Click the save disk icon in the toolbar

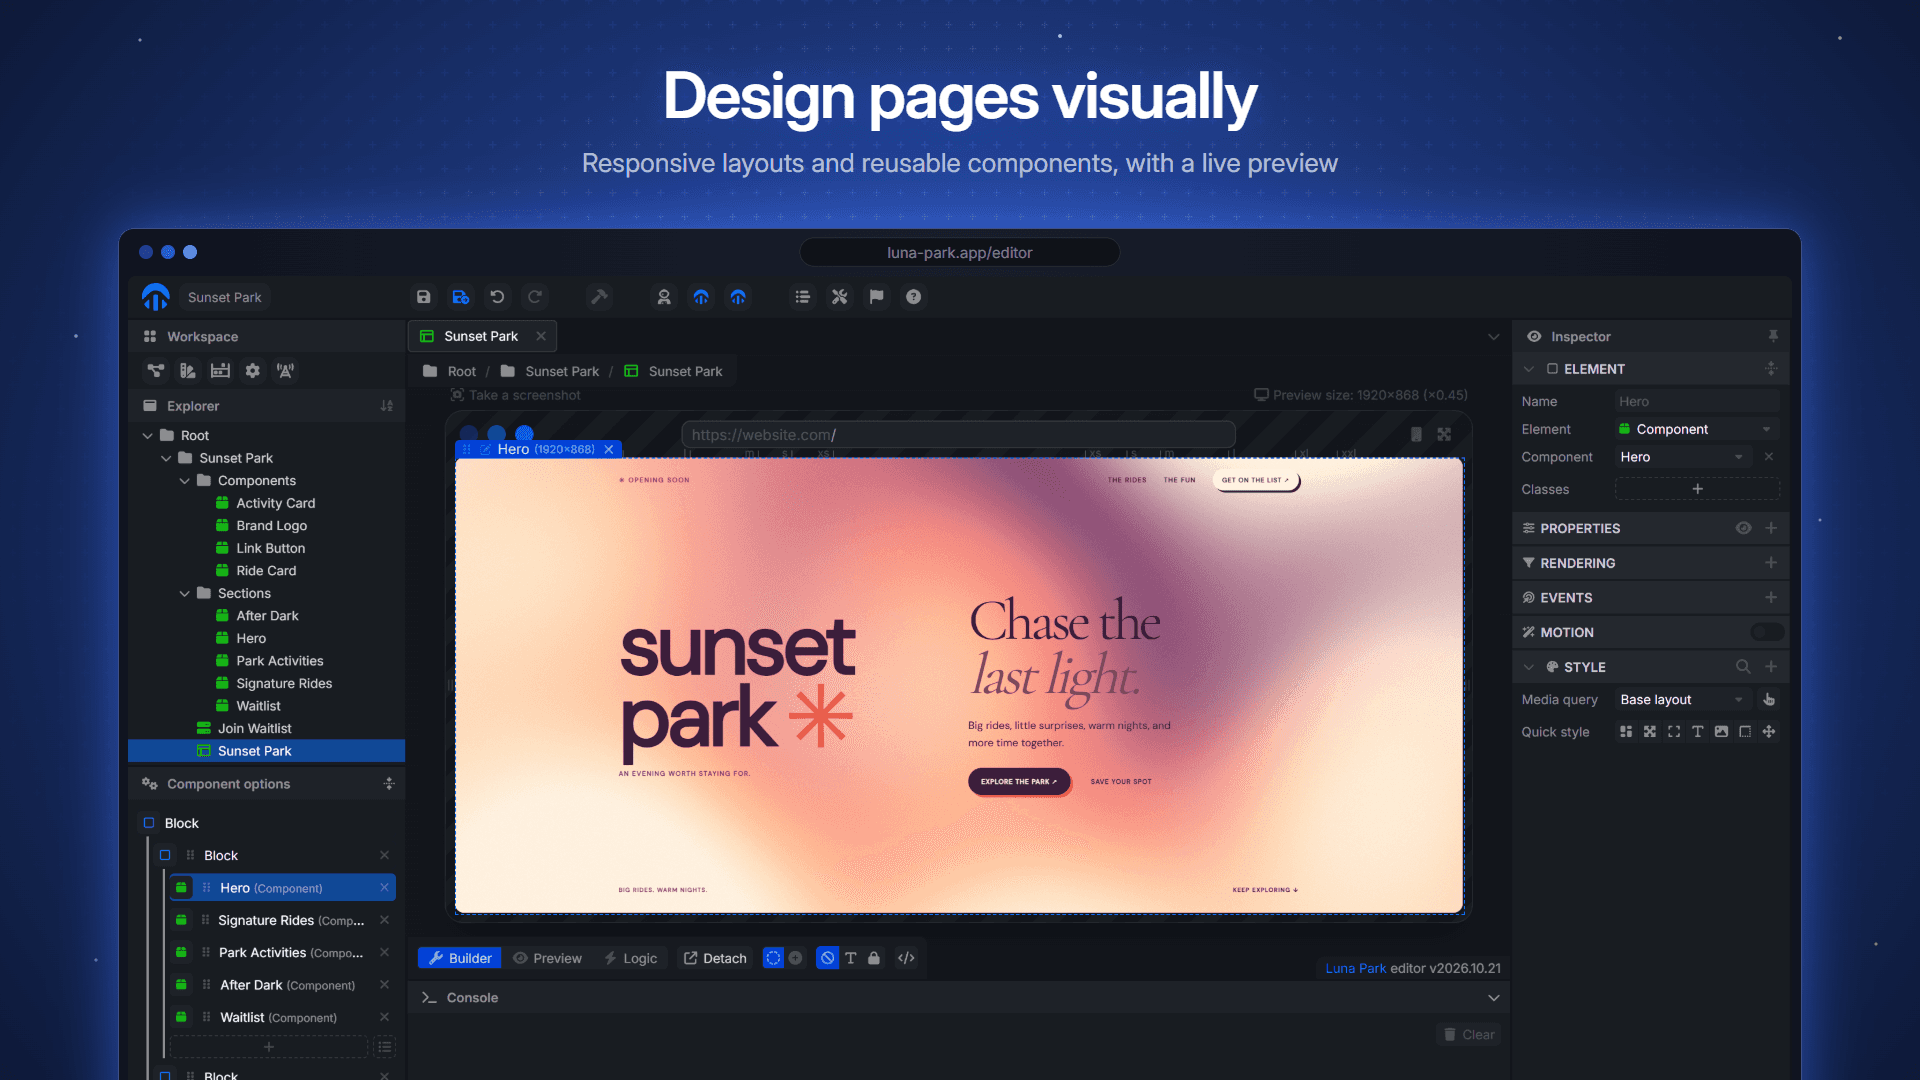click(423, 297)
